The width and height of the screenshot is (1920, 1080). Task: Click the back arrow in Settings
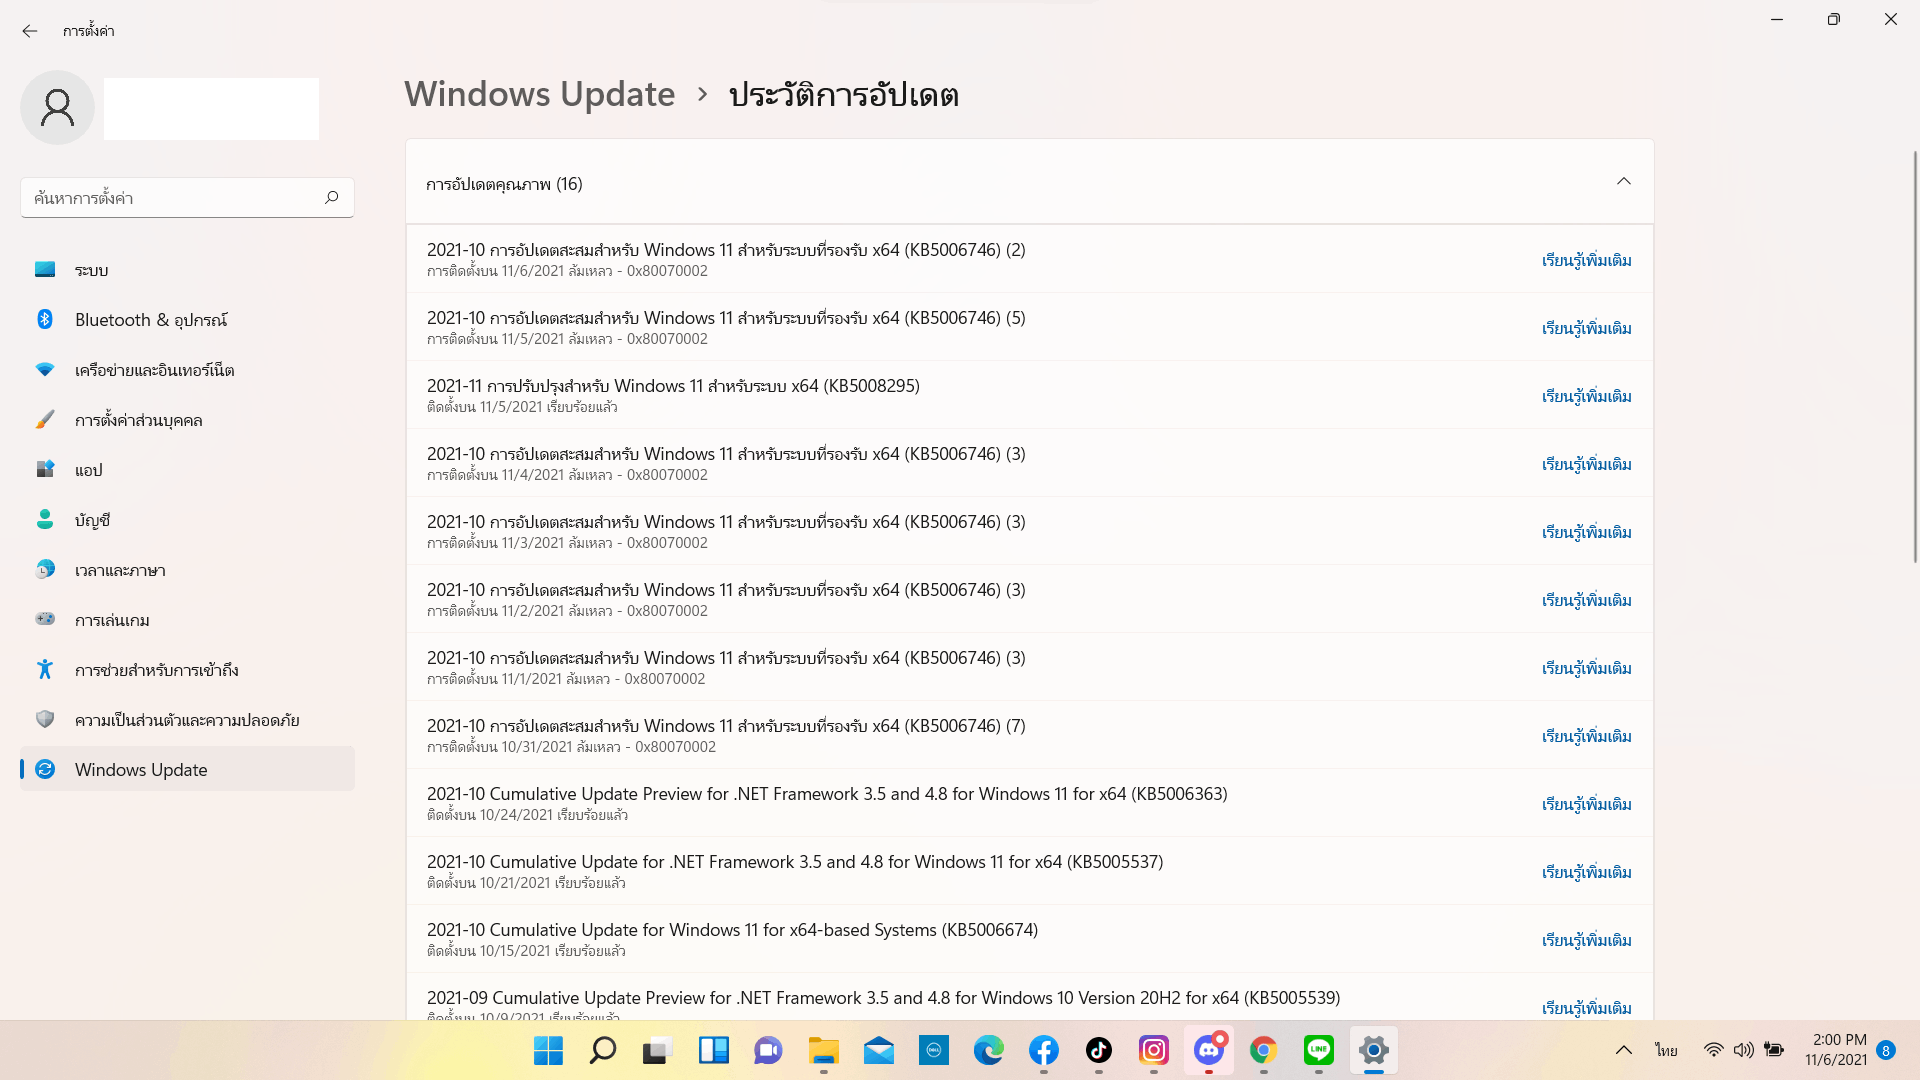[30, 31]
